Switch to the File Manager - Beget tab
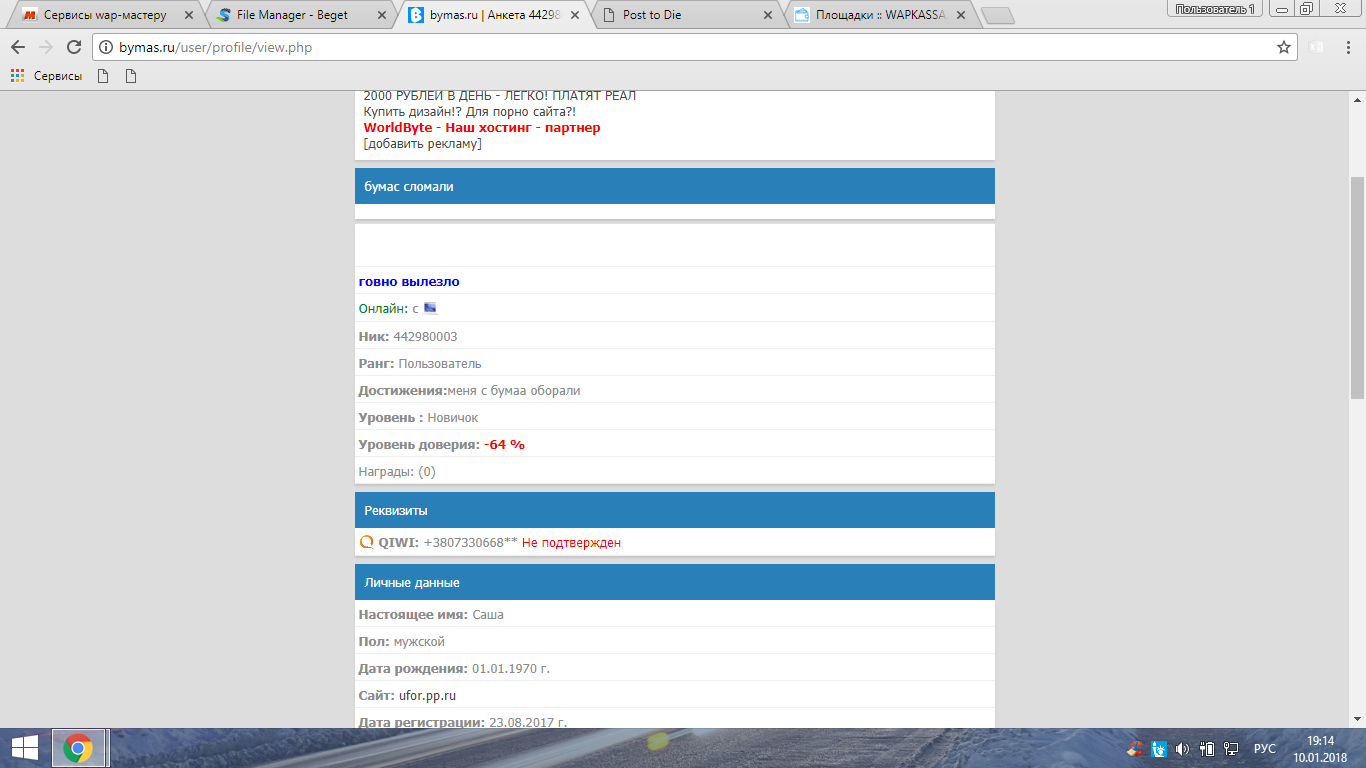This screenshot has width=1366, height=768. 291,15
